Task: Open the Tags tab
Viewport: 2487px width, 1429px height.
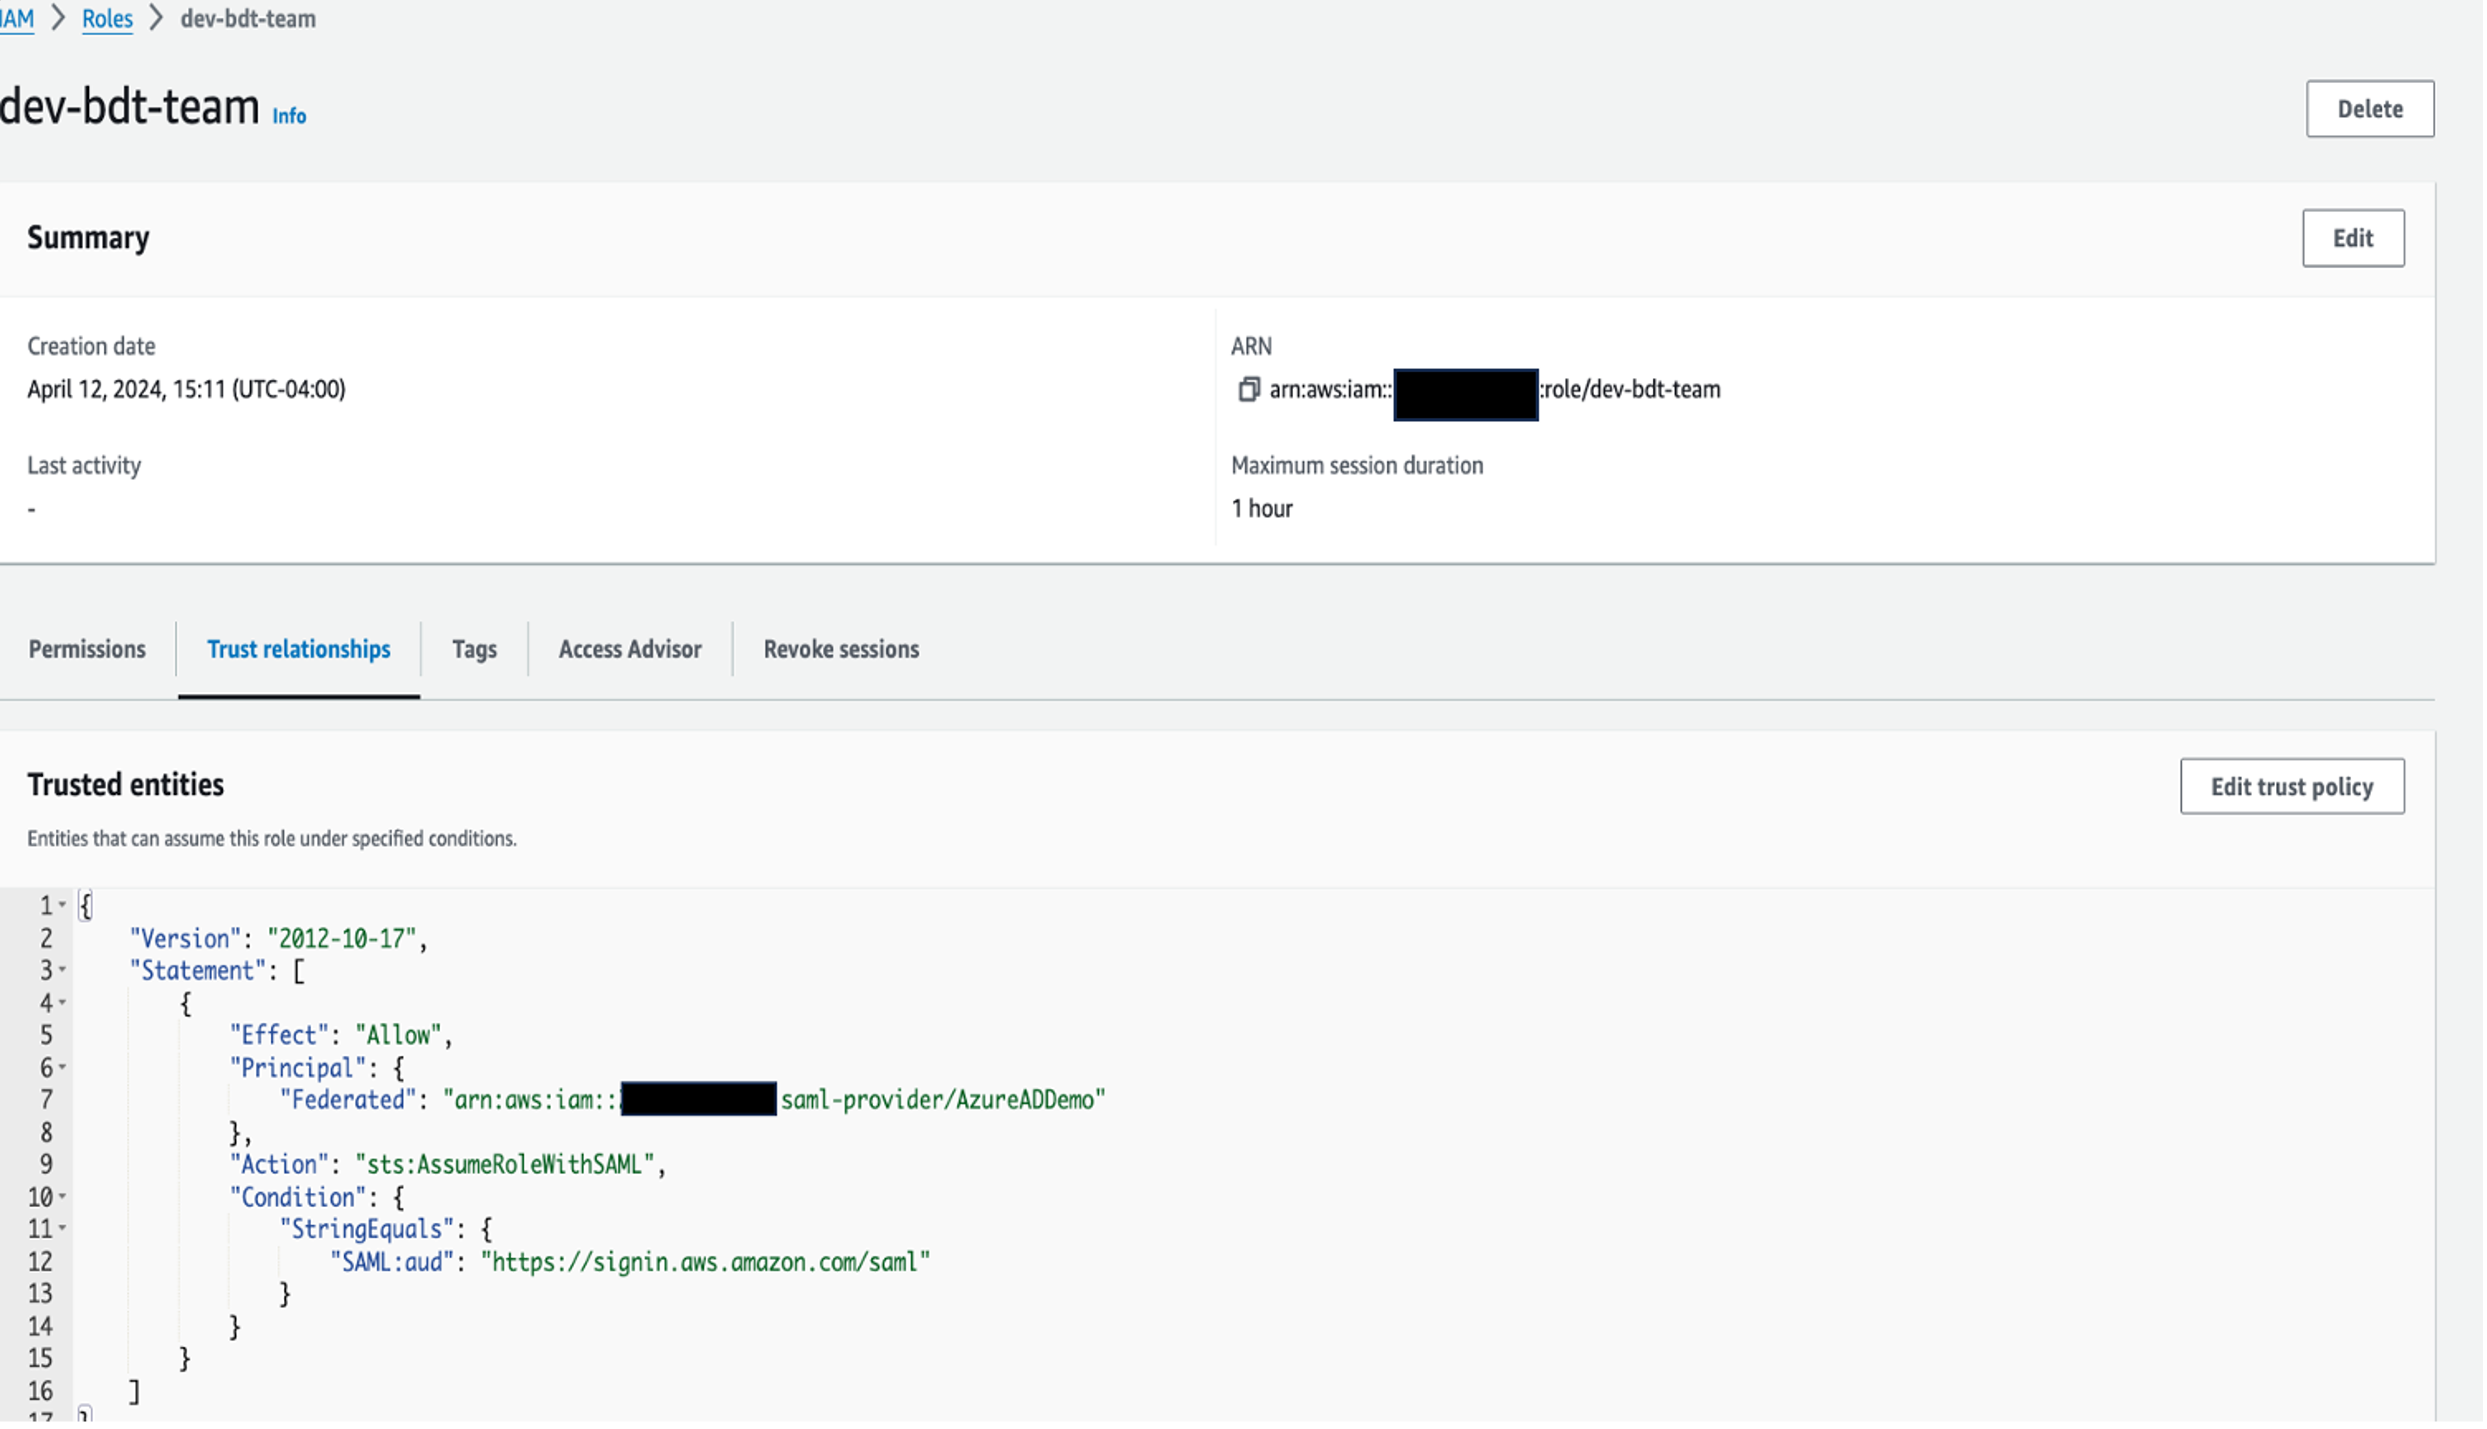Action: (474, 648)
